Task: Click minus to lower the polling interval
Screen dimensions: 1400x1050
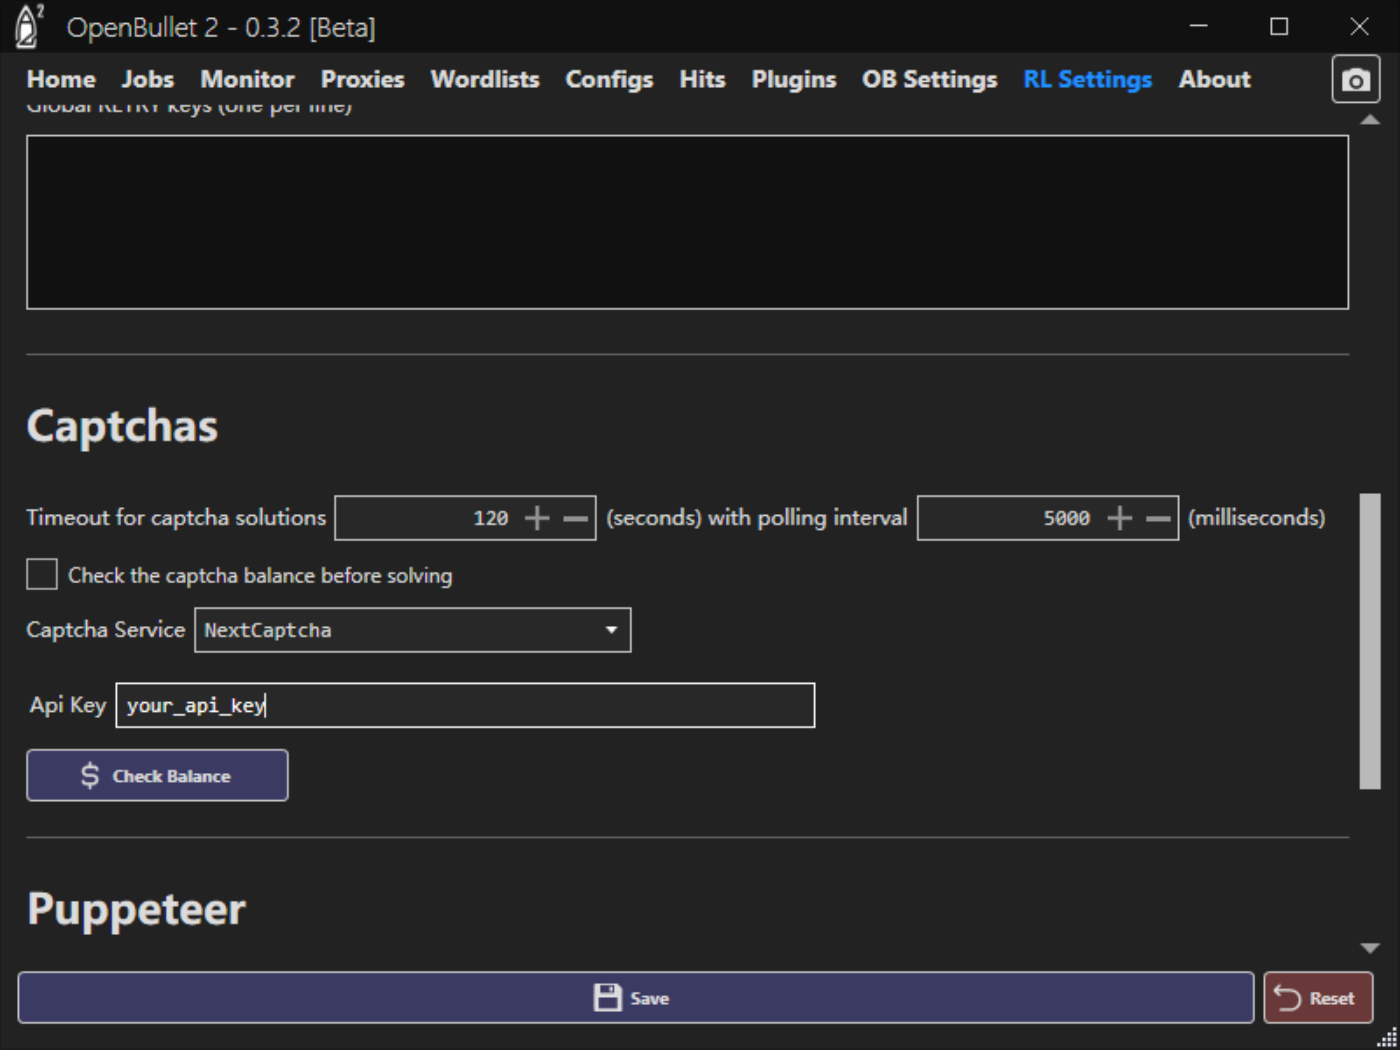Action: click(x=1158, y=517)
